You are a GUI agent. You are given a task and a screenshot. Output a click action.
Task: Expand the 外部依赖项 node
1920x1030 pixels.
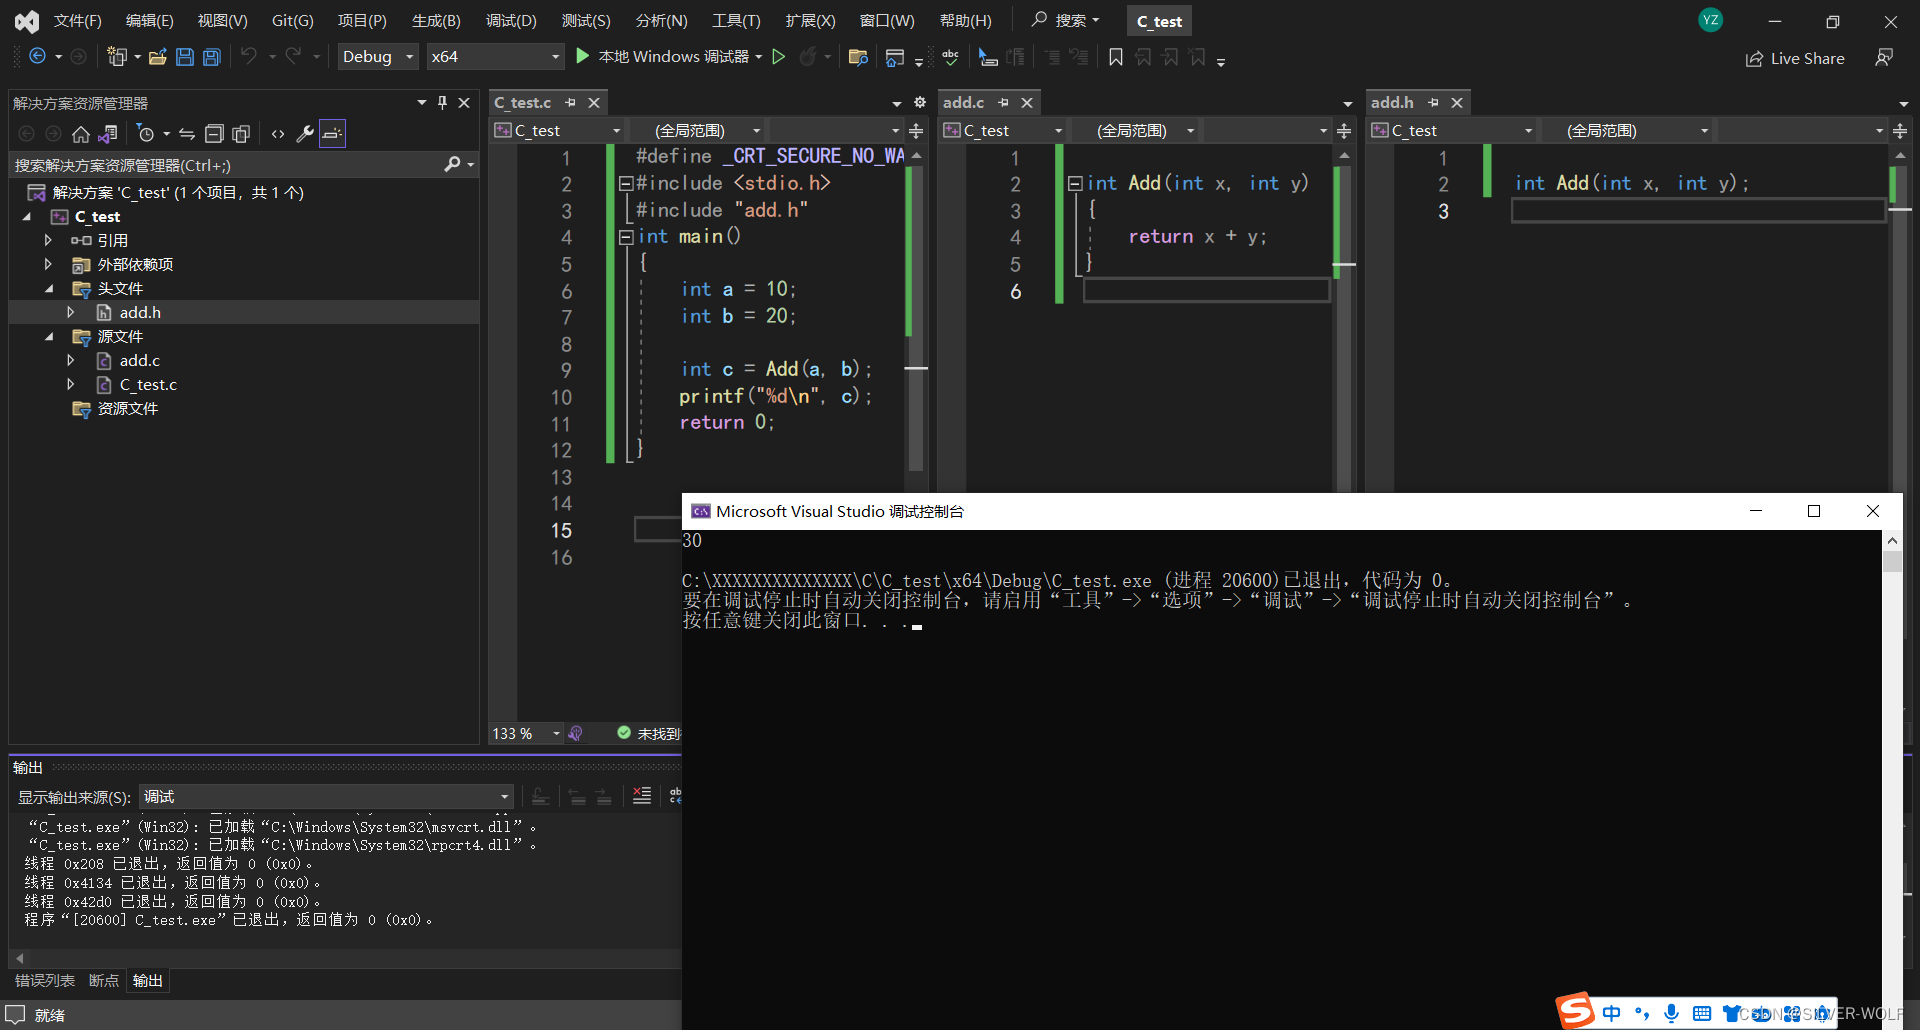point(47,264)
